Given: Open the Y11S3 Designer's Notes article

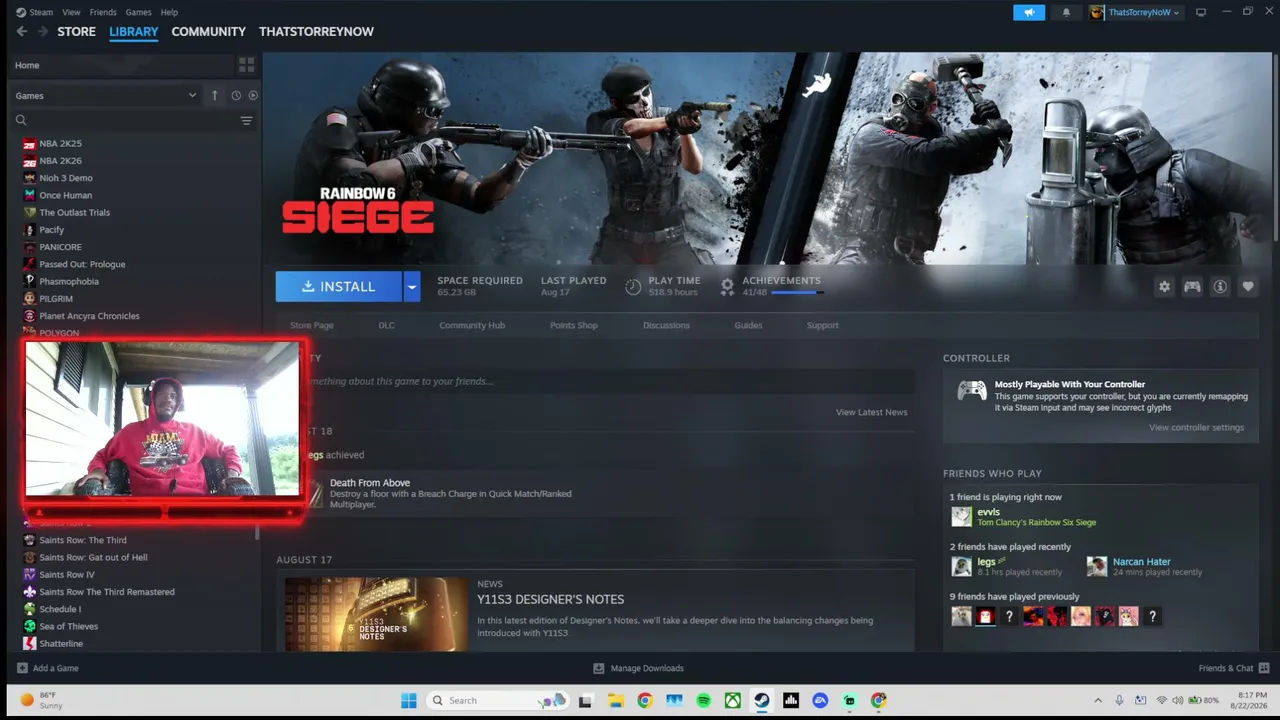Looking at the screenshot, I should click(x=550, y=600).
